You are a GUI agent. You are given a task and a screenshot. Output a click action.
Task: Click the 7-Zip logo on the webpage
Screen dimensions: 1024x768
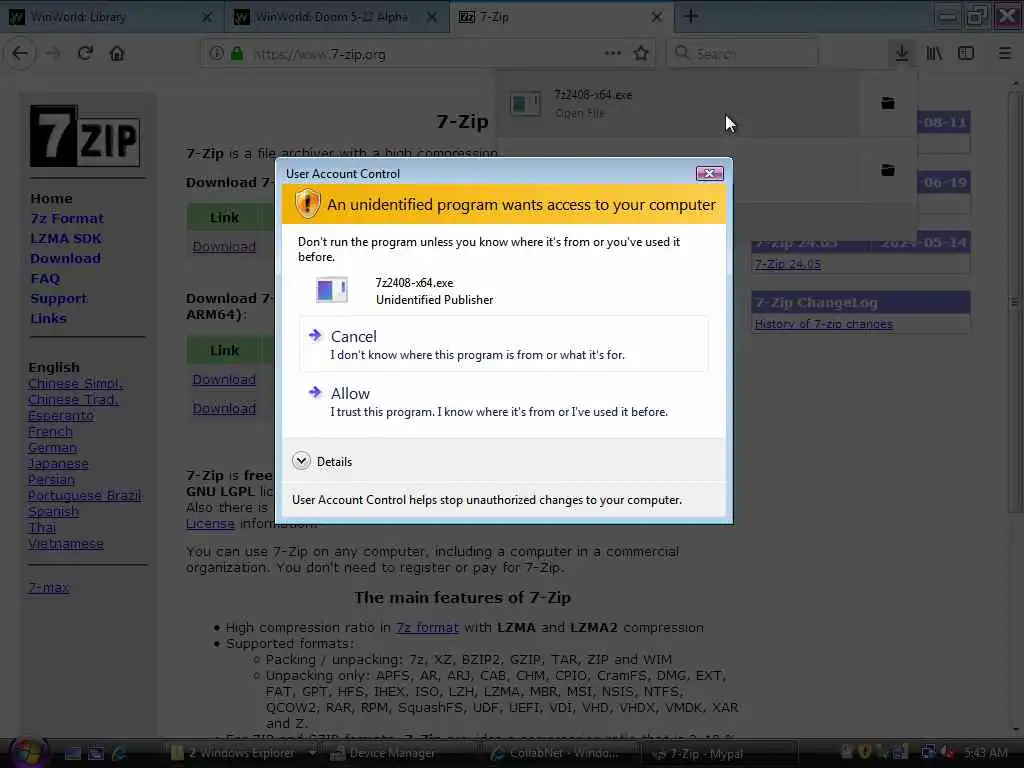(x=85, y=136)
